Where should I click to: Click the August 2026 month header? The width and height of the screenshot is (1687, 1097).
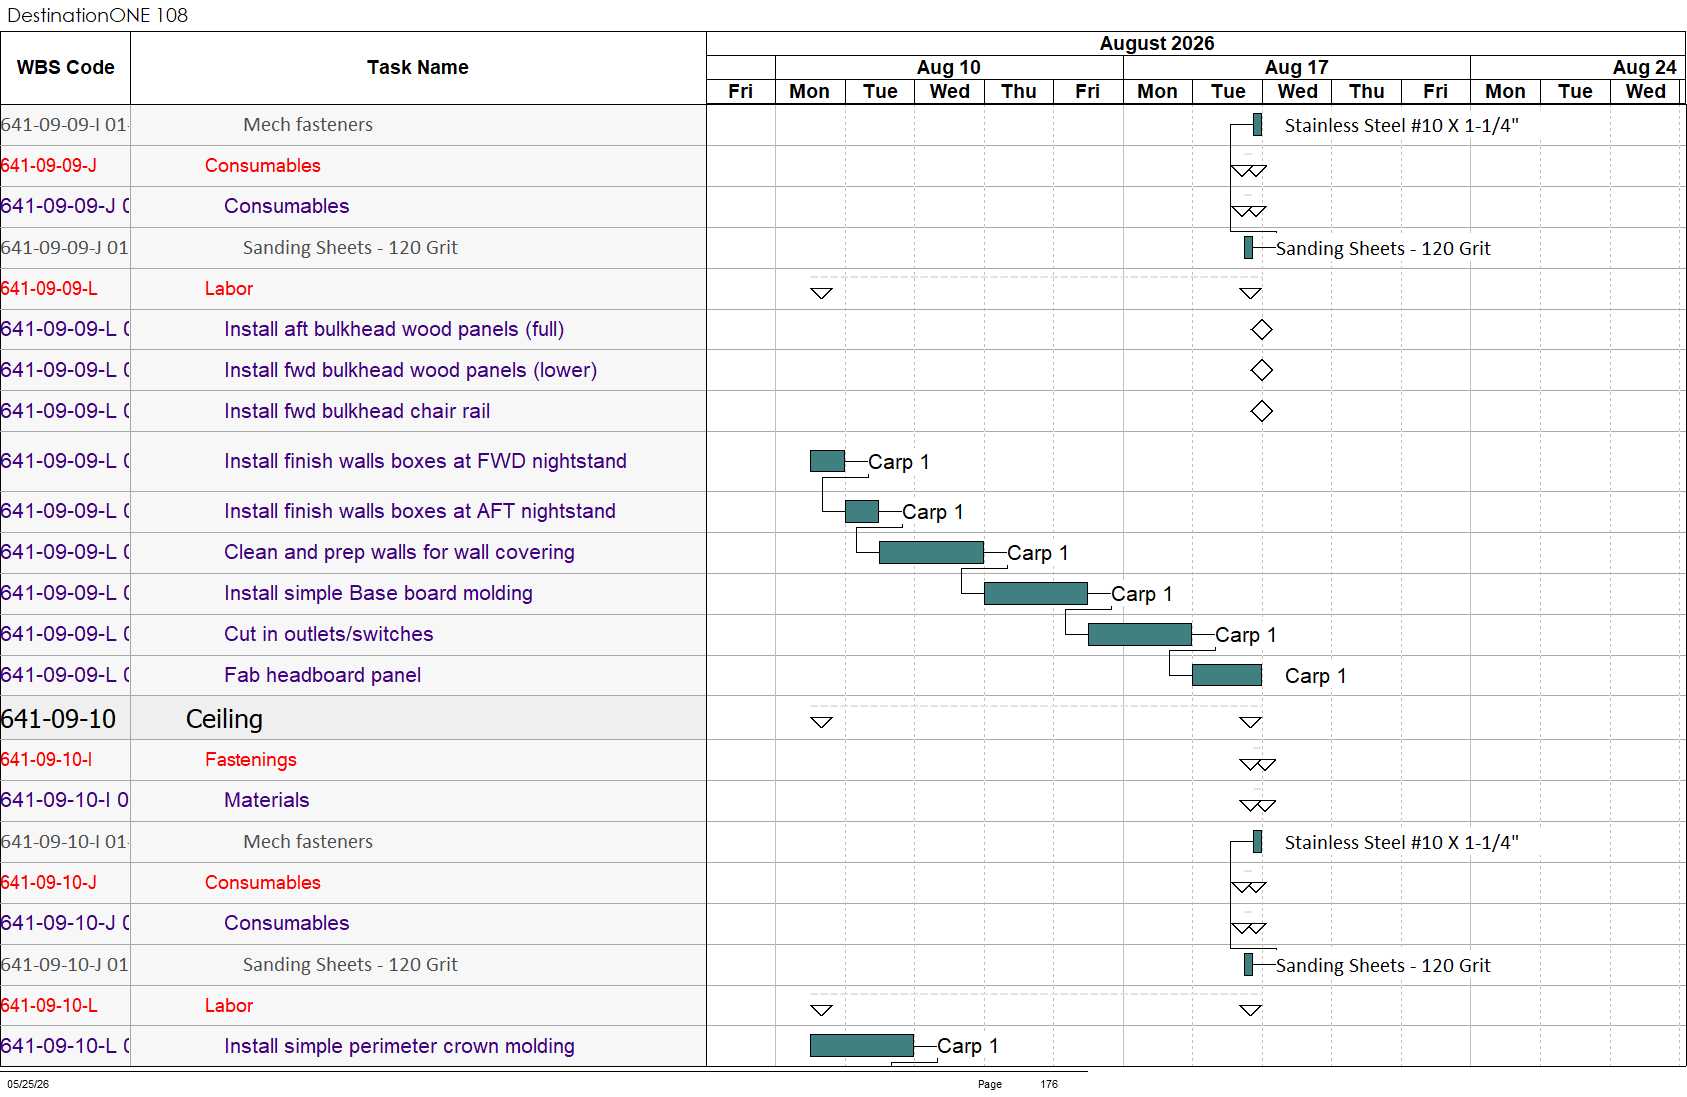1156,43
